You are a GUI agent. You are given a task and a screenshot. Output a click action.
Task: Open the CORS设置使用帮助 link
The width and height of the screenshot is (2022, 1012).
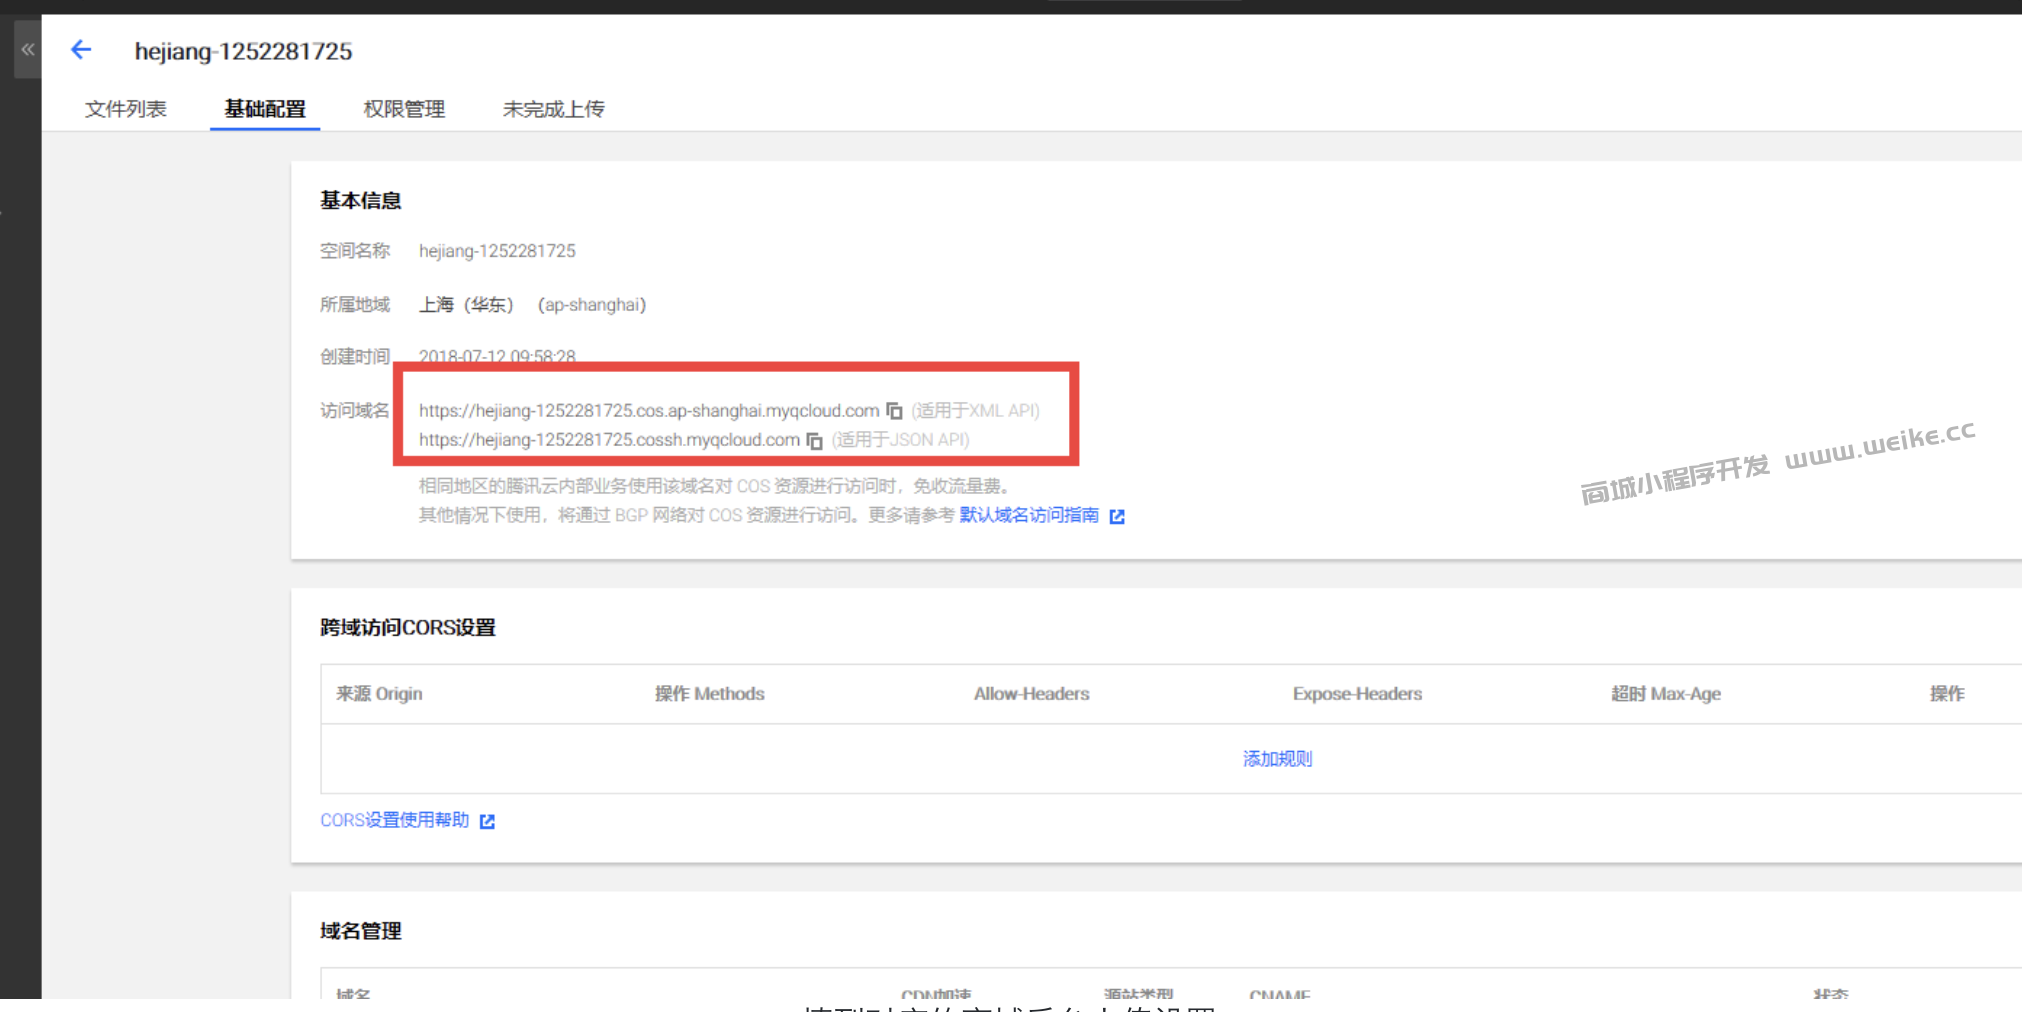point(394,820)
